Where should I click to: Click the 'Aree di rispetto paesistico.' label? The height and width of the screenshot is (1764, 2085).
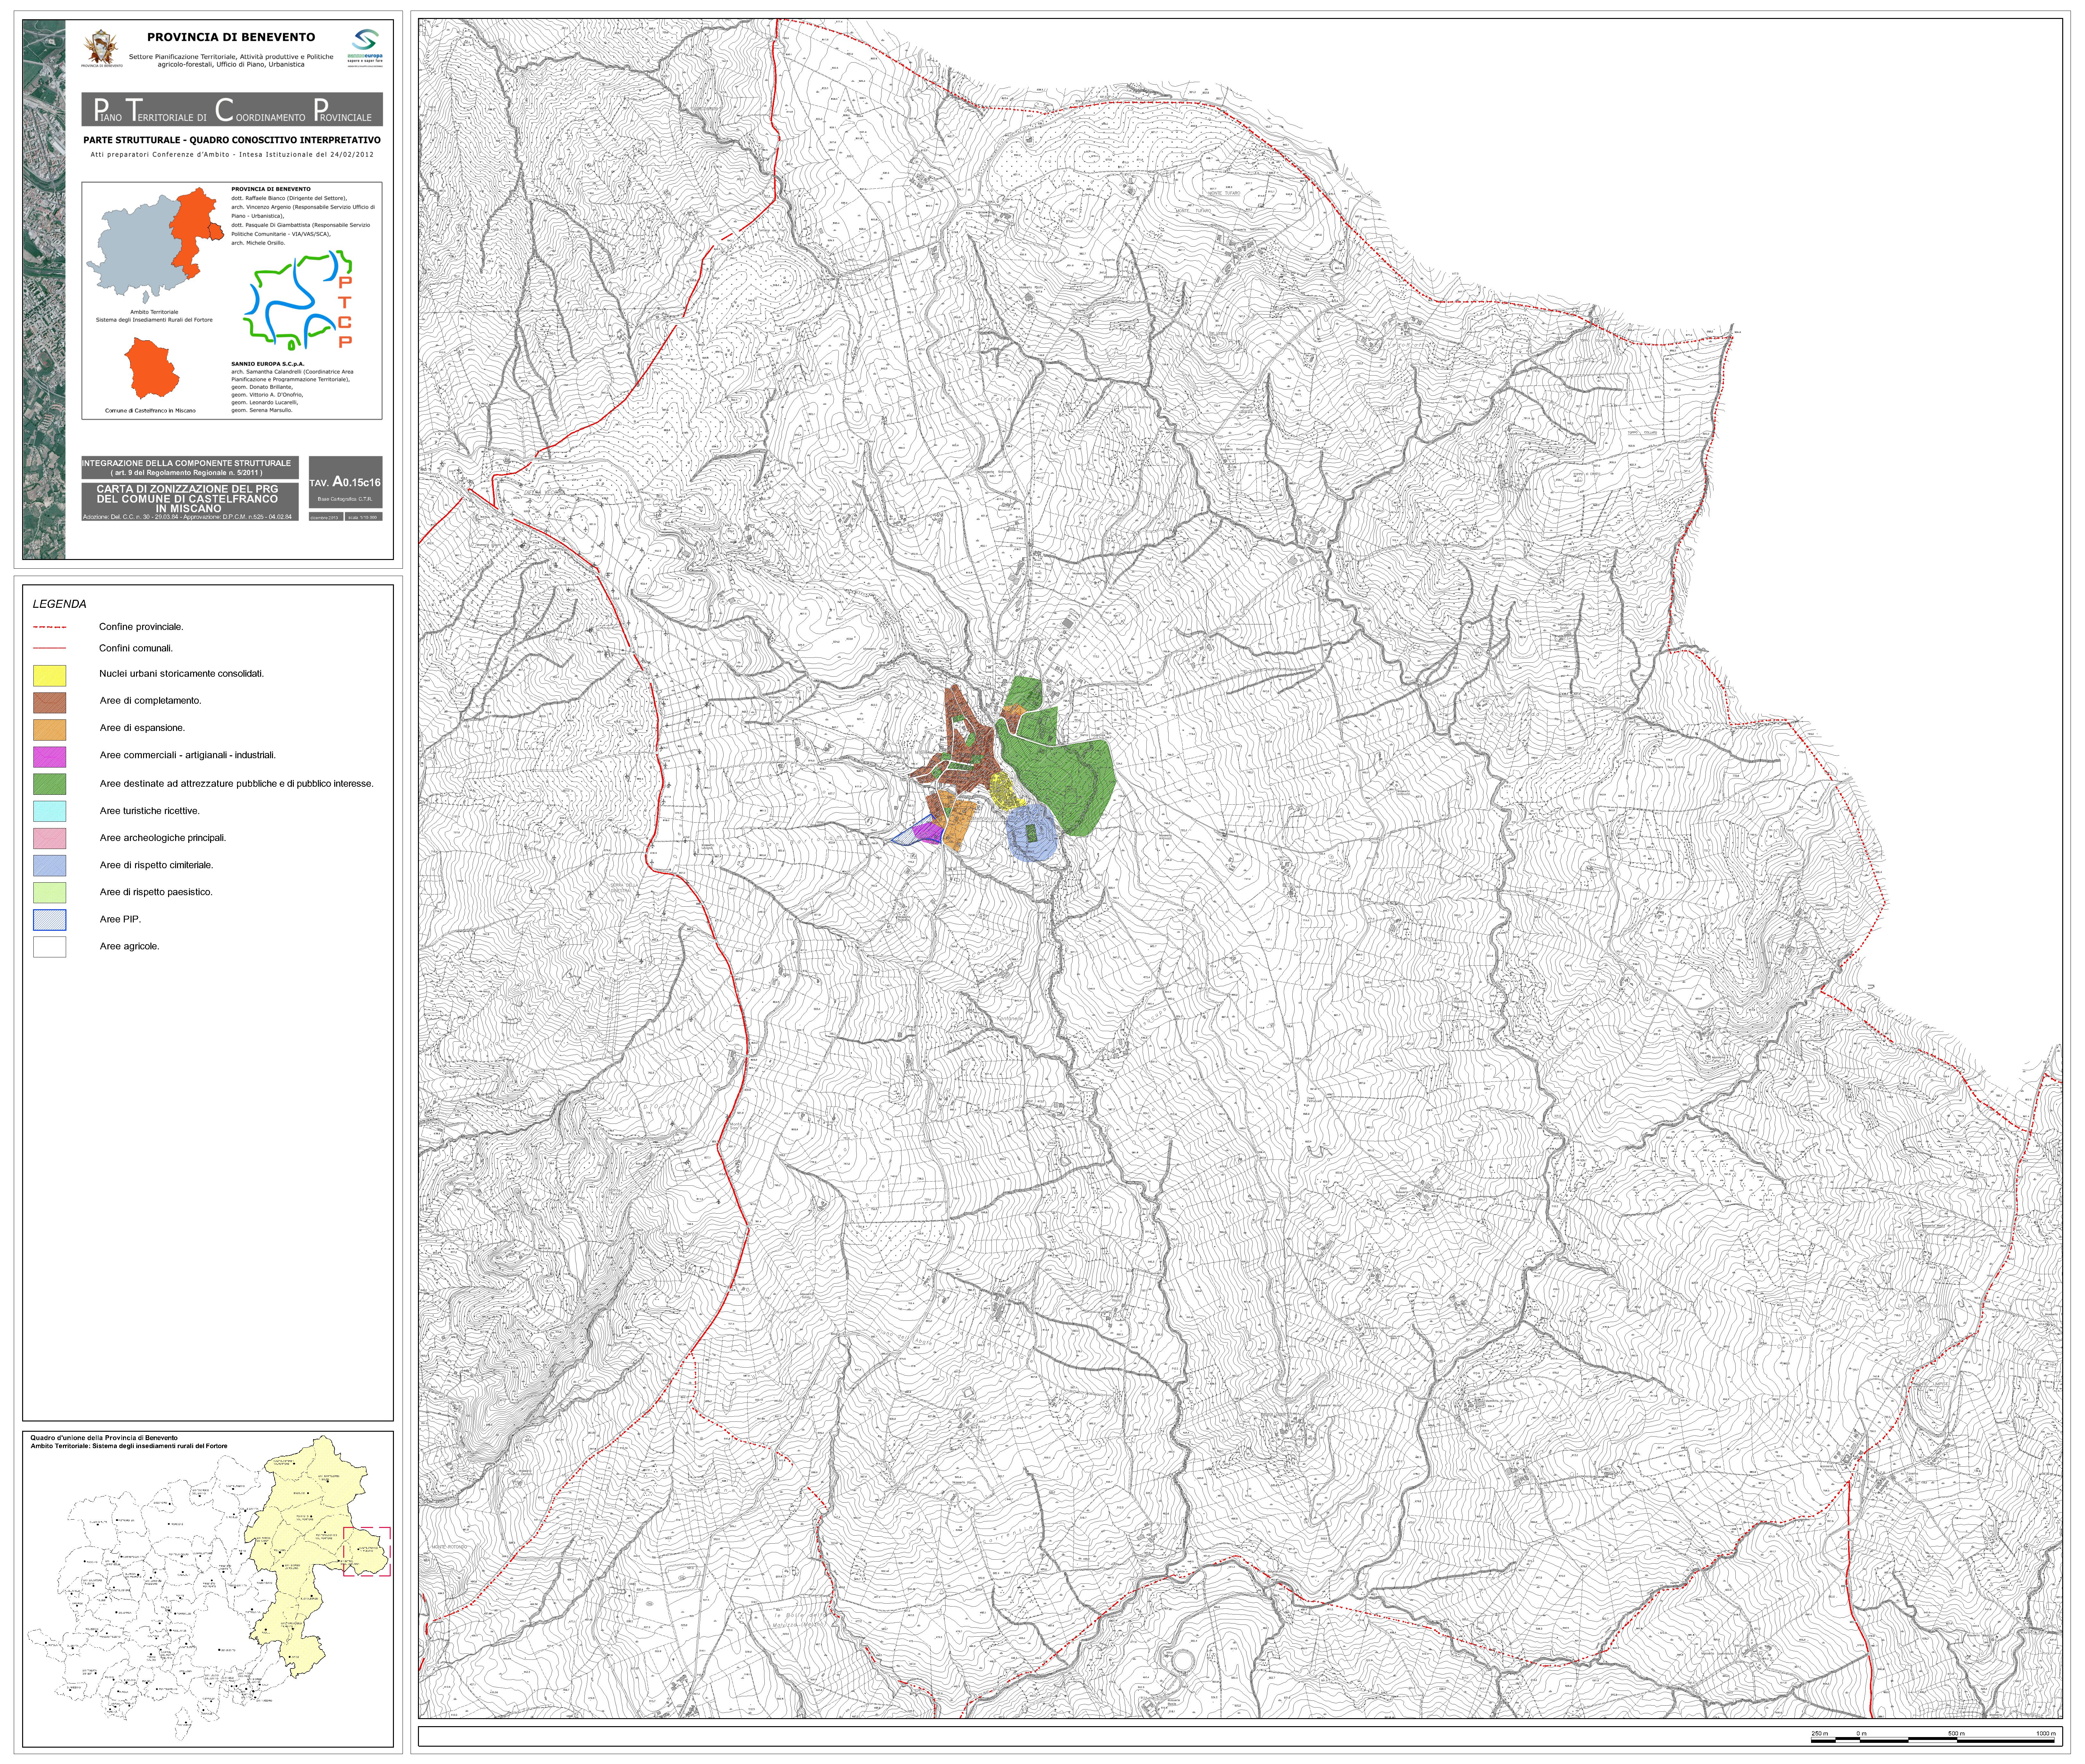pos(156,892)
